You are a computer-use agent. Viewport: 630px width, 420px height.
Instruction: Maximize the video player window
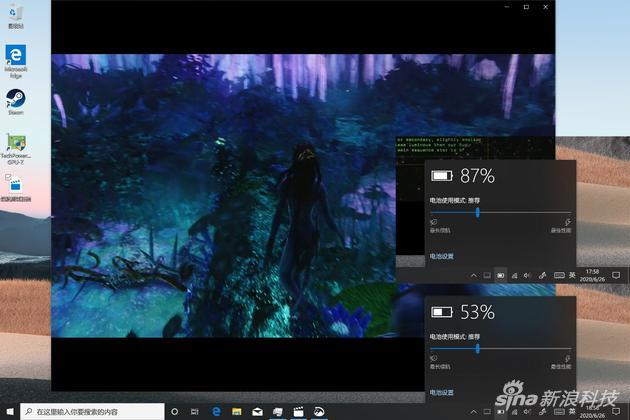[x=526, y=7]
